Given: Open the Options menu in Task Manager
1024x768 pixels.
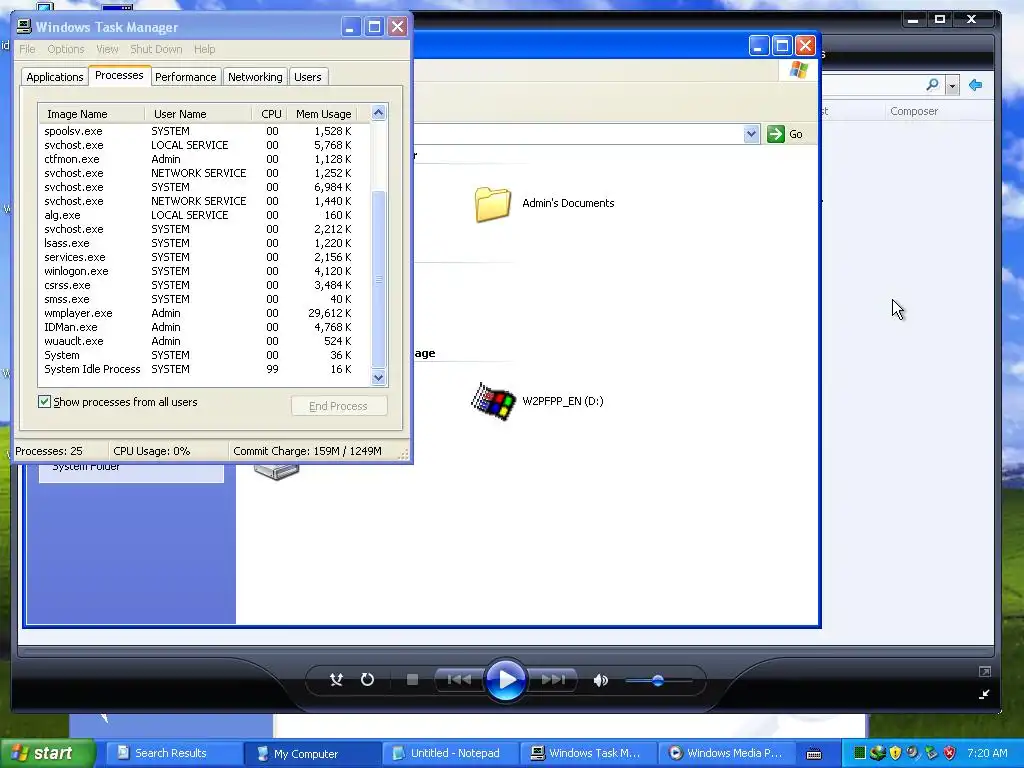Looking at the screenshot, I should click(x=65, y=49).
